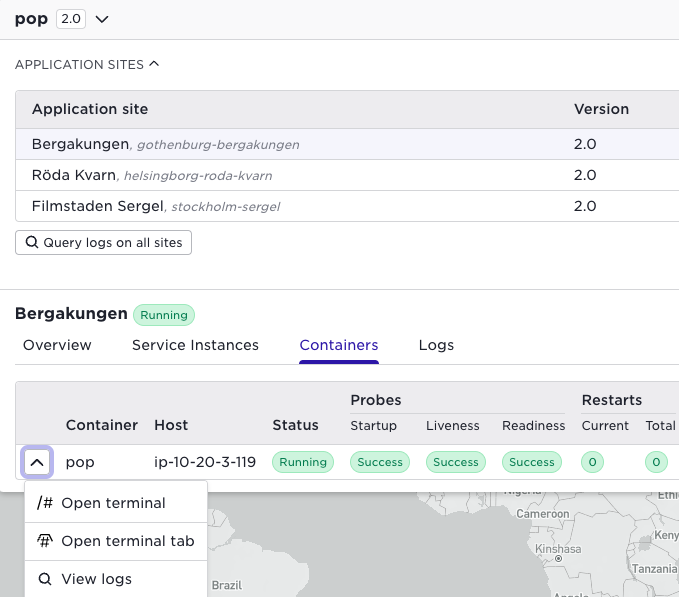Viewport: 679px width, 597px height.
Task: Click the Running badge beside Bergakungen heading
Action: 164,315
